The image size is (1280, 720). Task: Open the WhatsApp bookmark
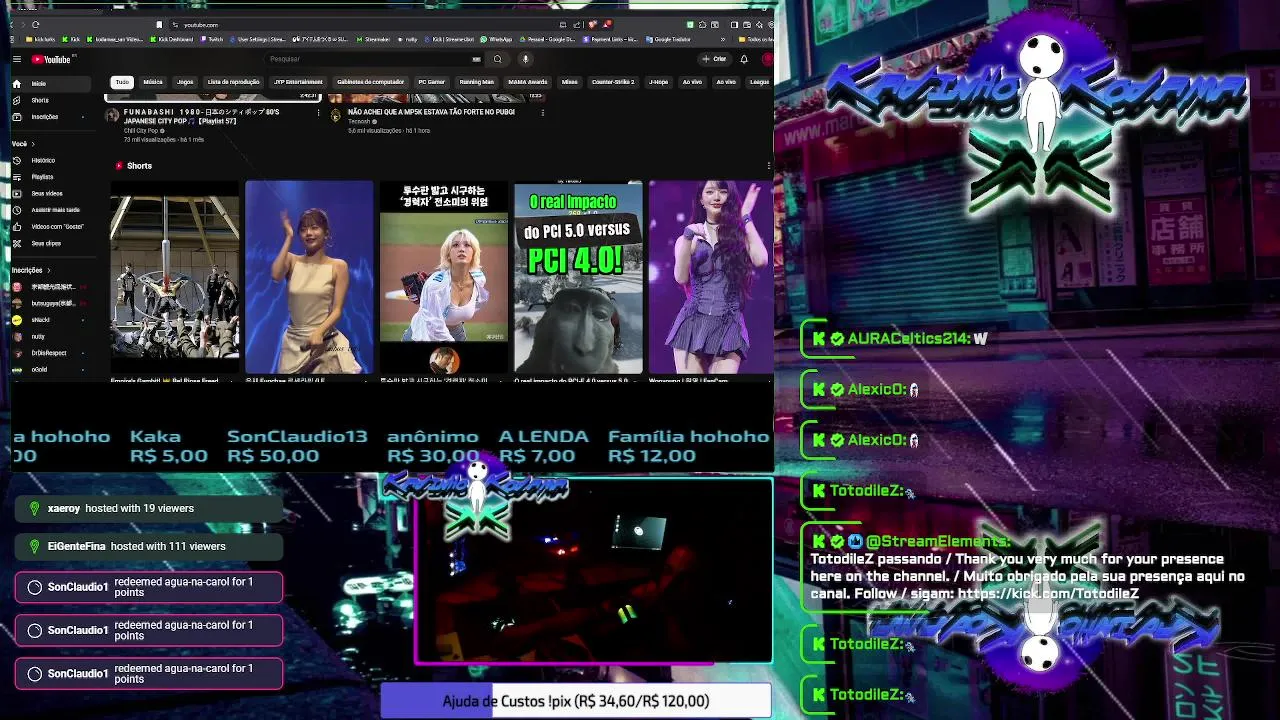click(x=496, y=39)
